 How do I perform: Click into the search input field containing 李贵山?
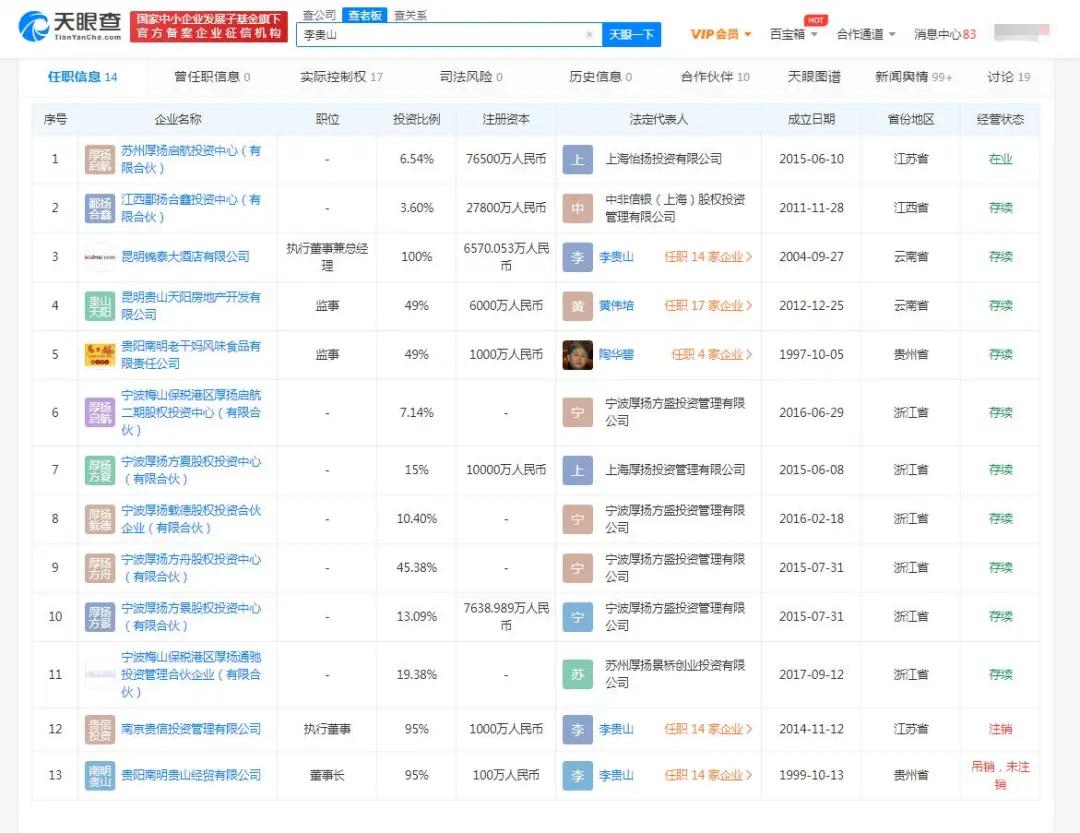pyautogui.click(x=440, y=35)
